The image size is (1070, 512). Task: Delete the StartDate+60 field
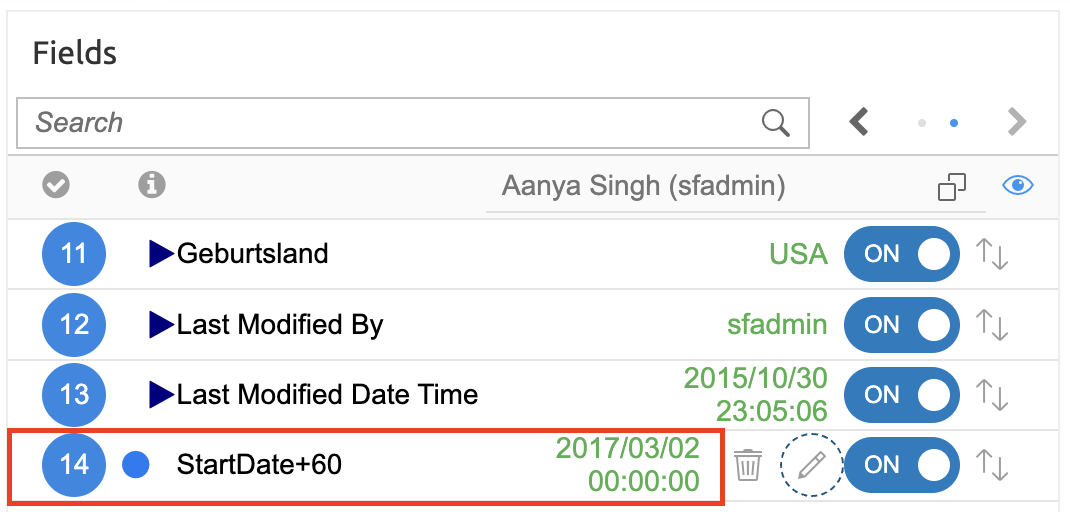pos(748,465)
